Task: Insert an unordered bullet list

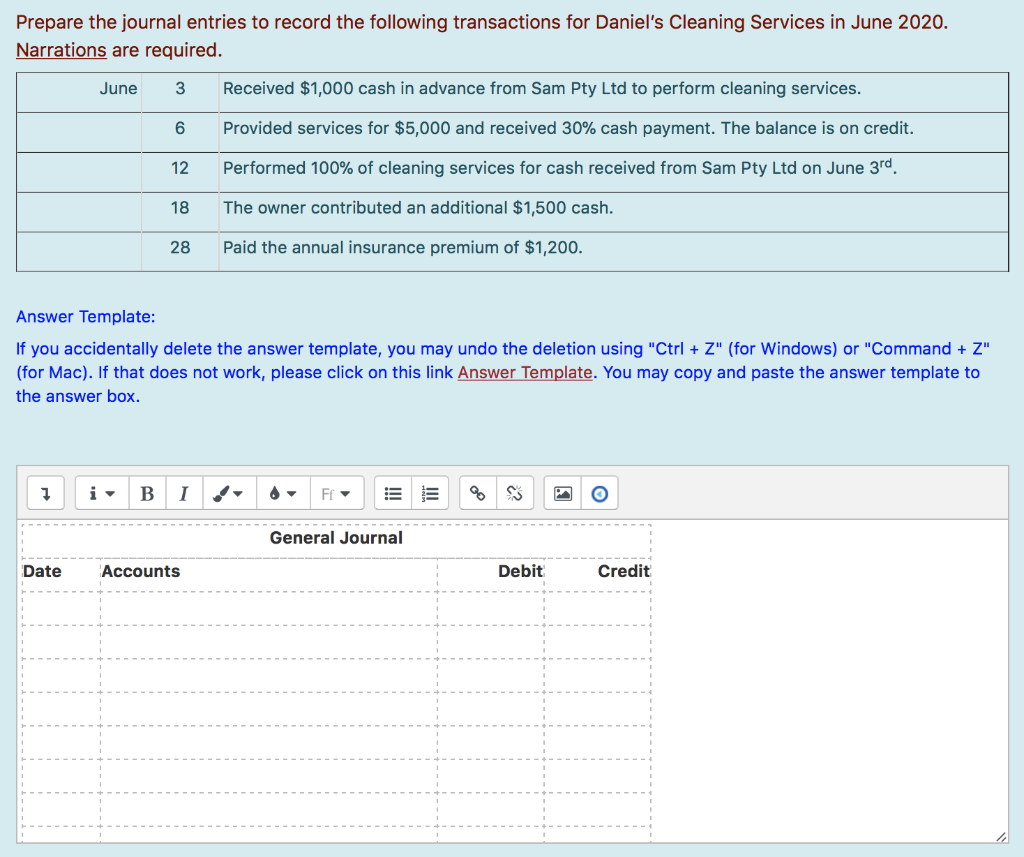Action: click(392, 492)
